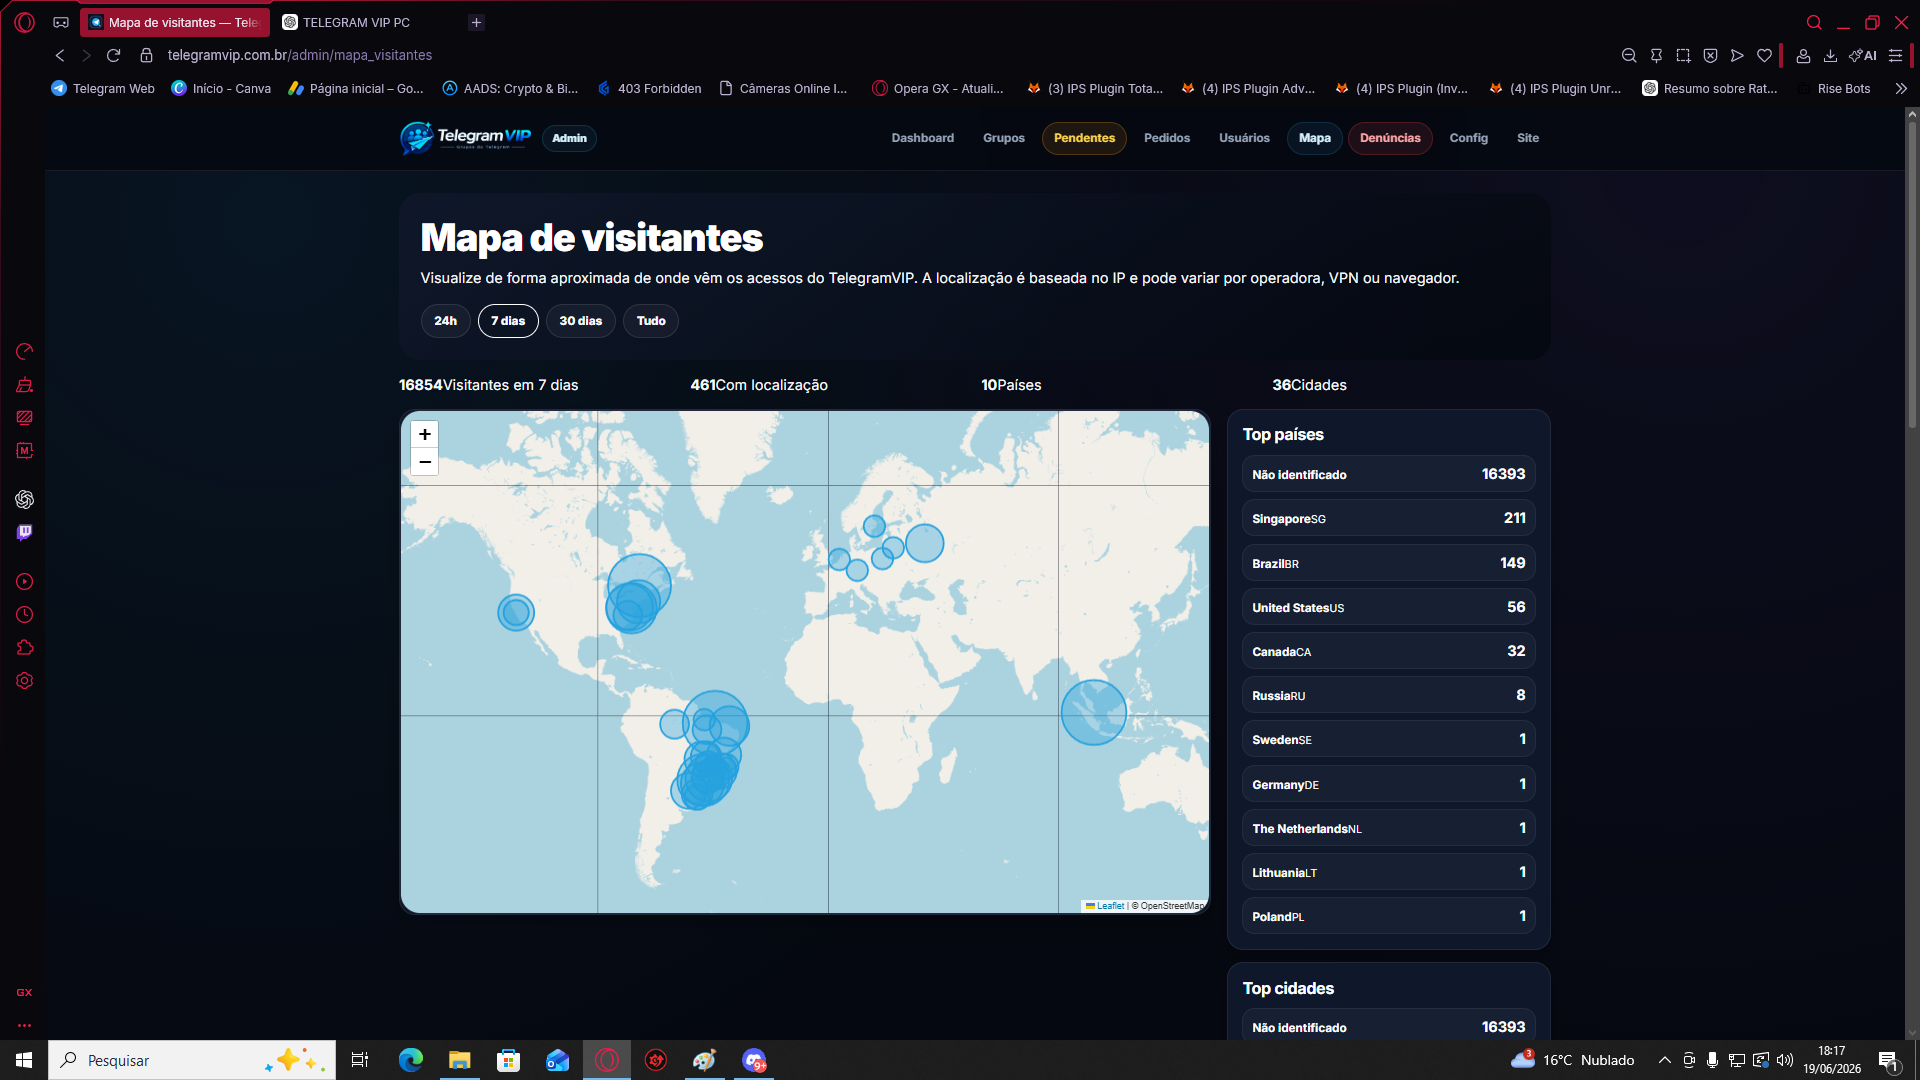Screen dimensions: 1920x1080
Task: Open the Pedidos nav item
Action: coord(1167,138)
